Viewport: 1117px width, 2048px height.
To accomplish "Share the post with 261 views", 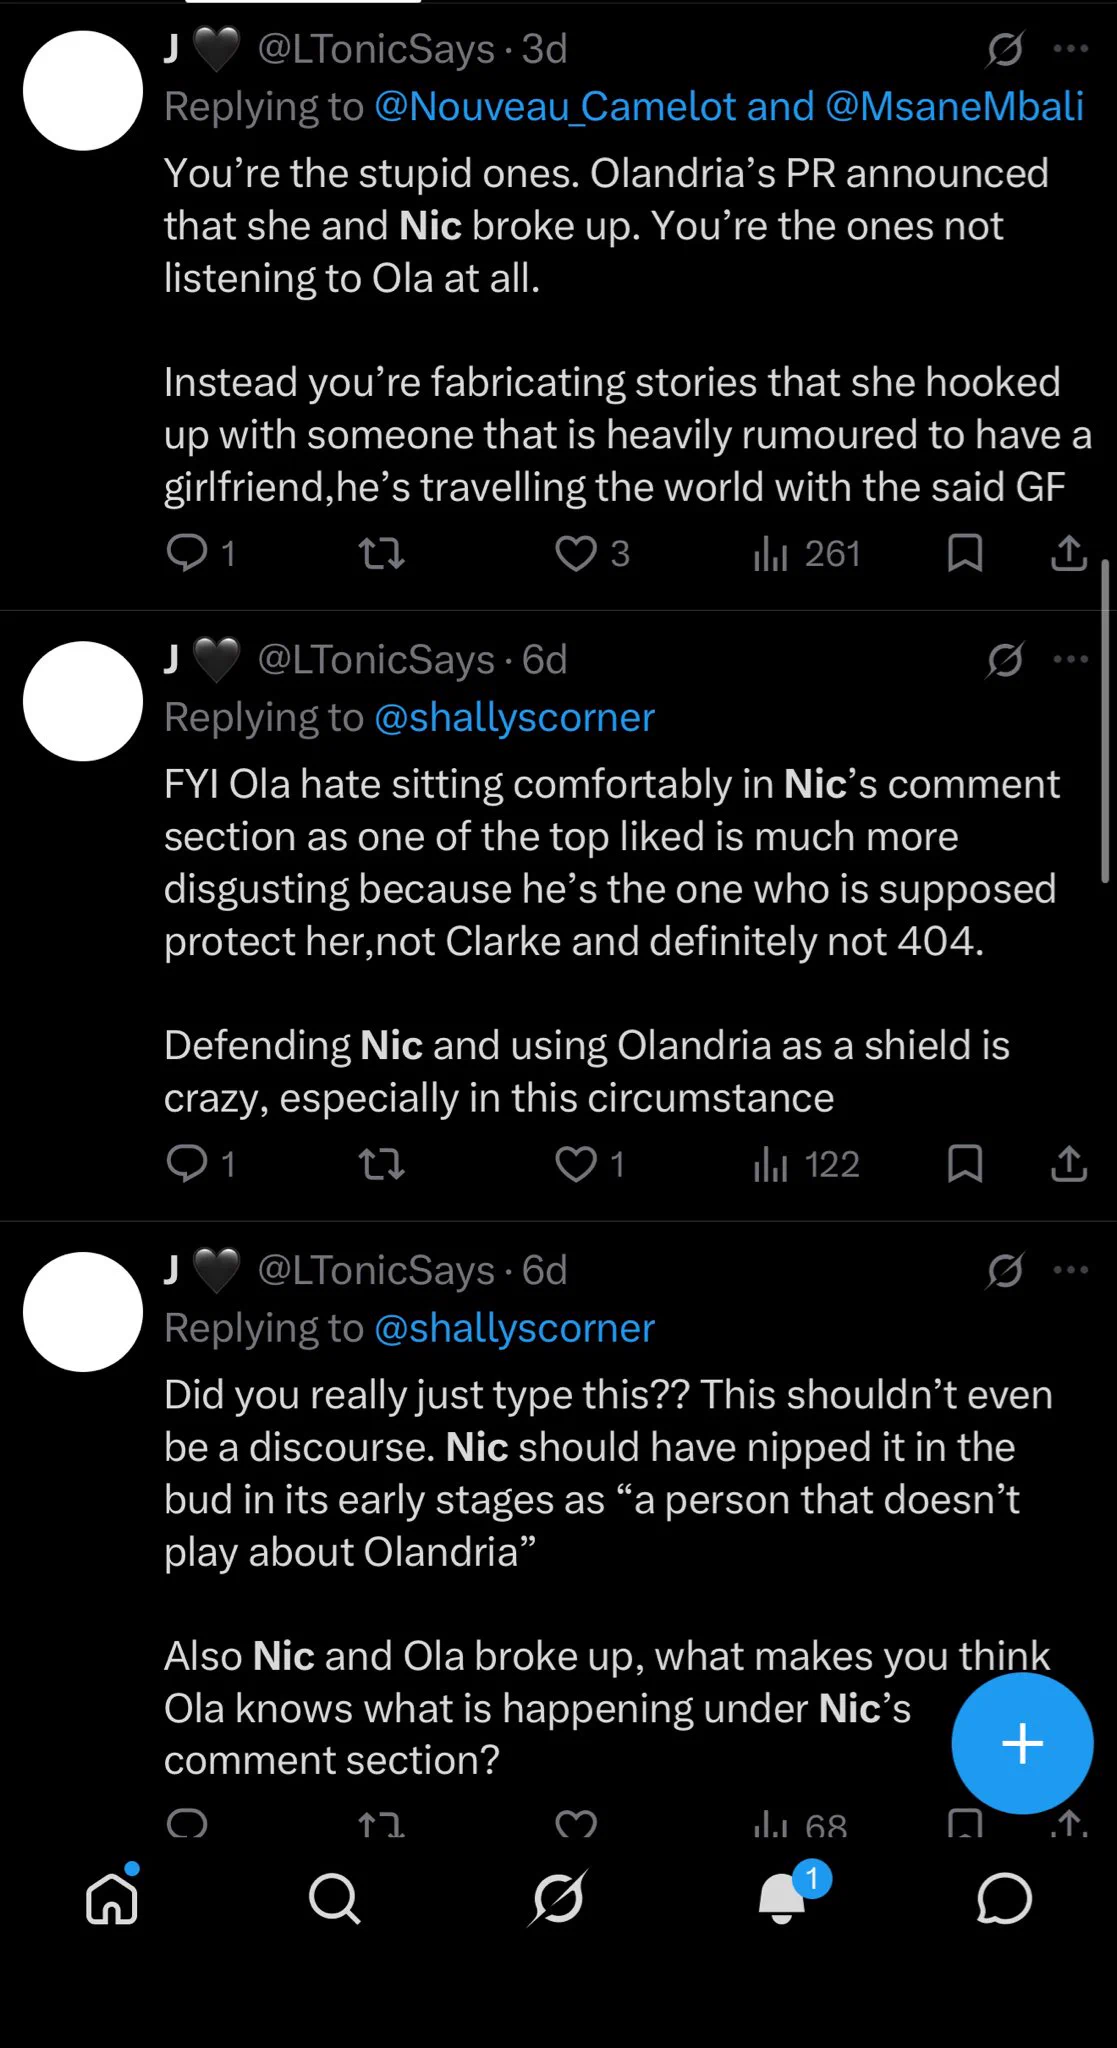I will coord(1069,553).
